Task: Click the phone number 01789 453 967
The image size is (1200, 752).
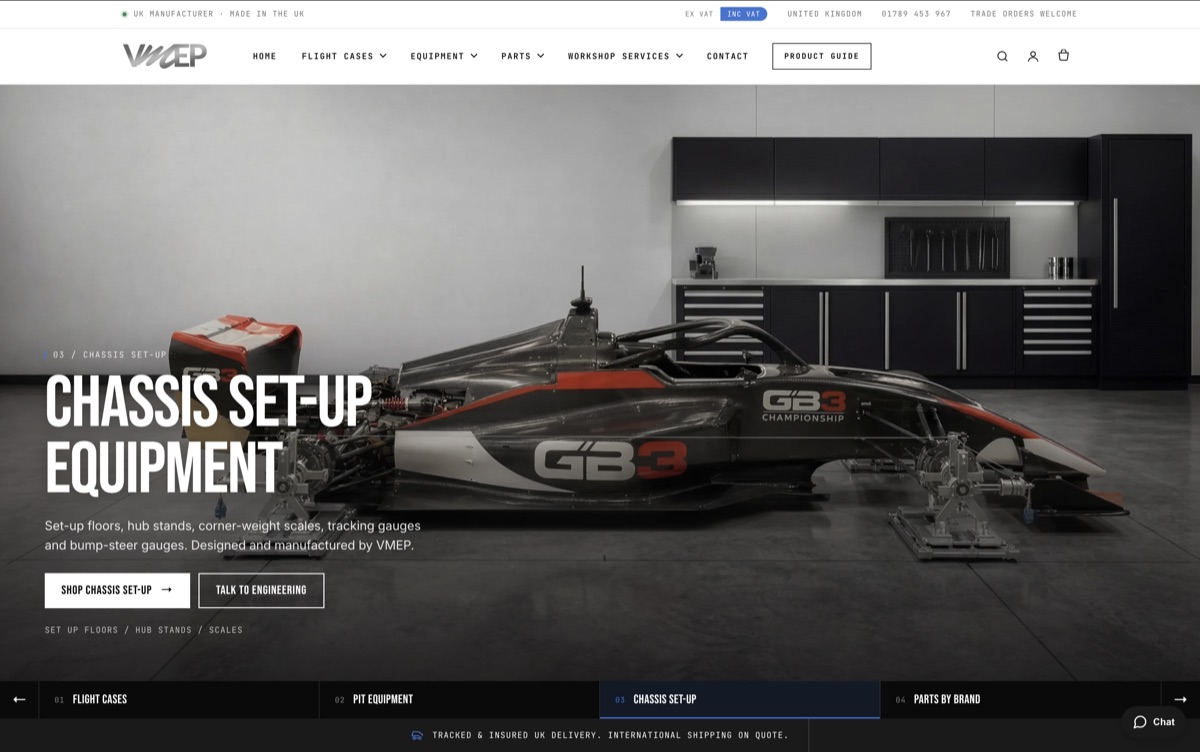Action: 916,14
